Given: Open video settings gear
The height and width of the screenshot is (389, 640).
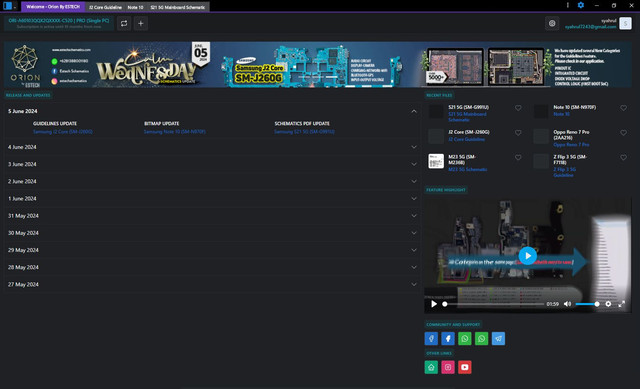Looking at the screenshot, I should (x=608, y=304).
